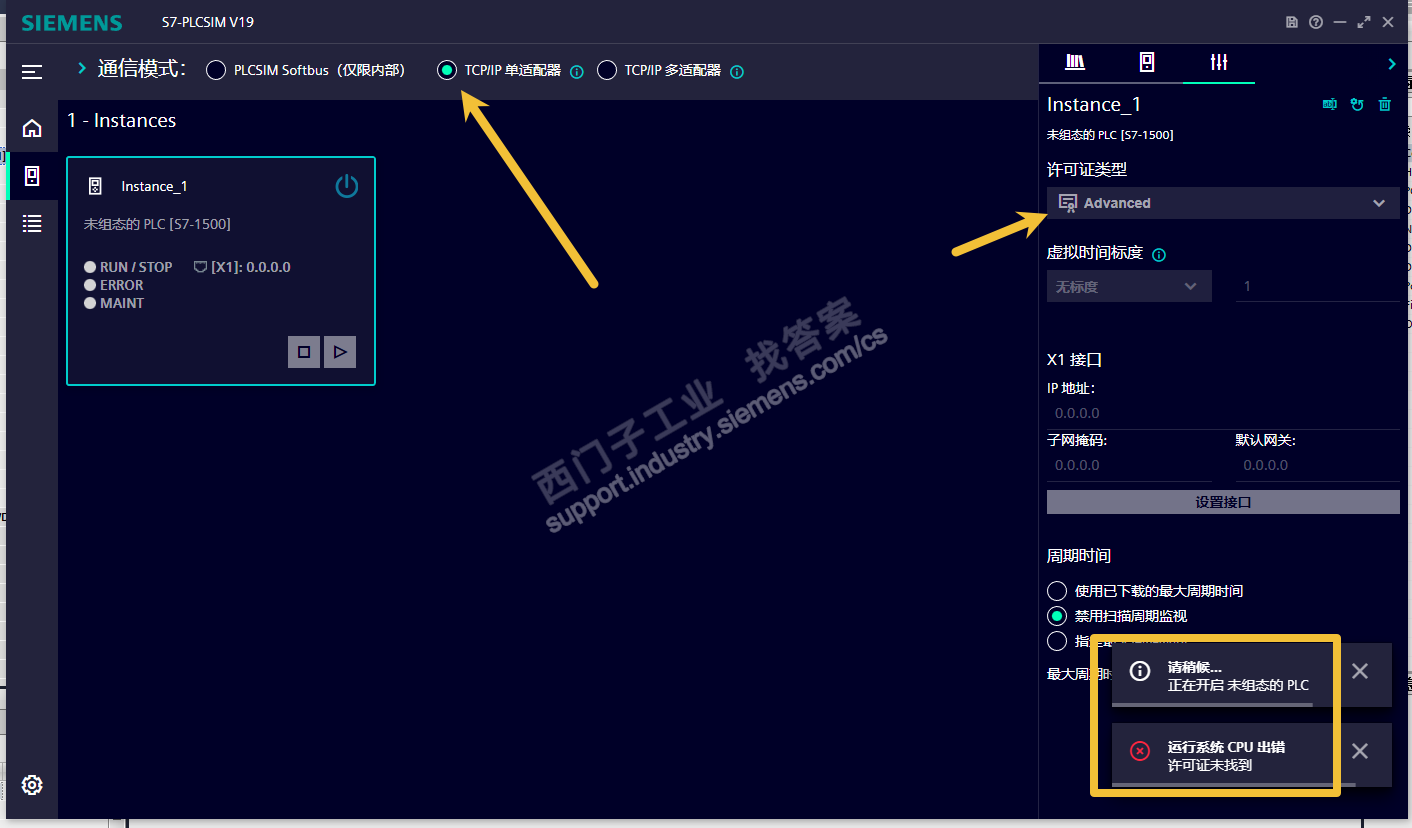Viewport: 1412px width, 828px height.
Task: Click the Instance_1 title in right panel
Action: 1094,104
